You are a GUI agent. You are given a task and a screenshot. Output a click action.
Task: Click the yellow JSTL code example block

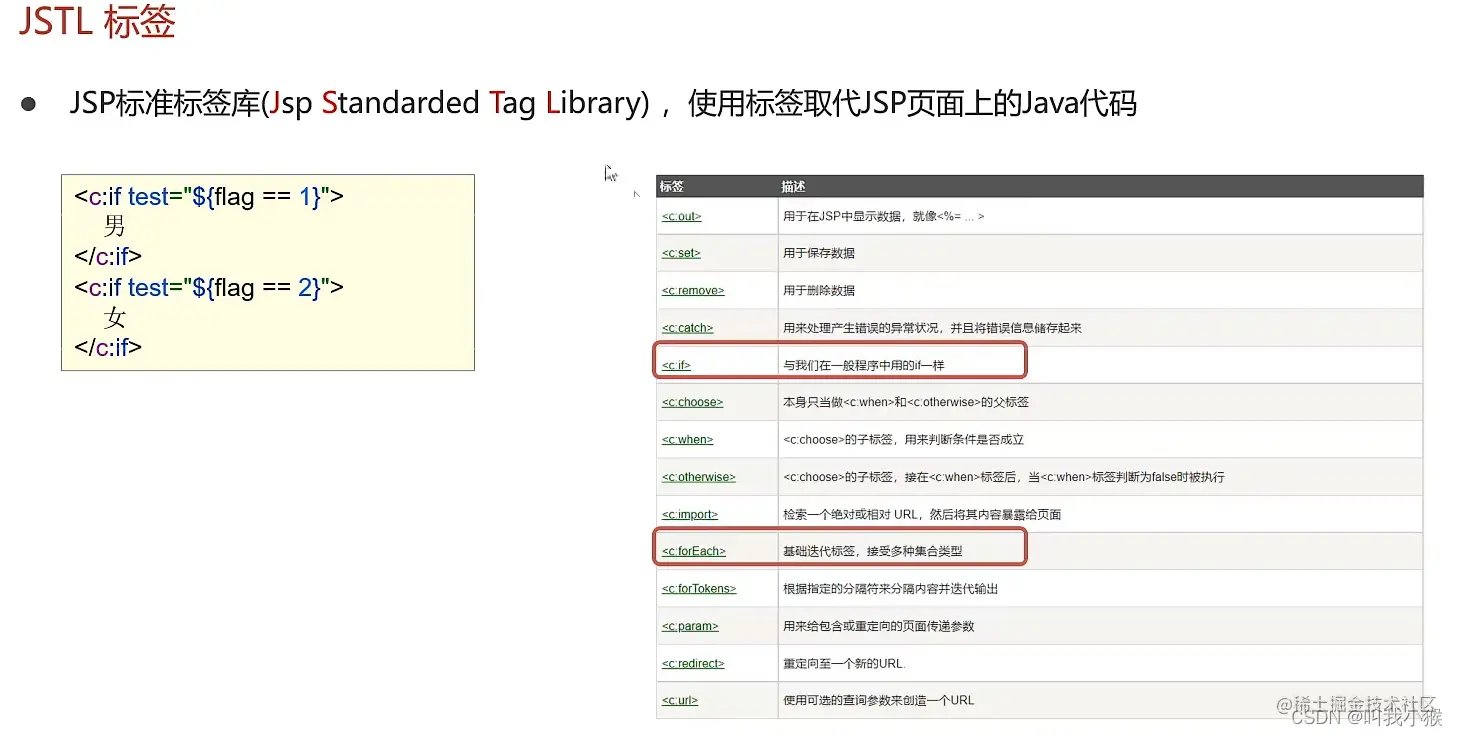pos(267,272)
